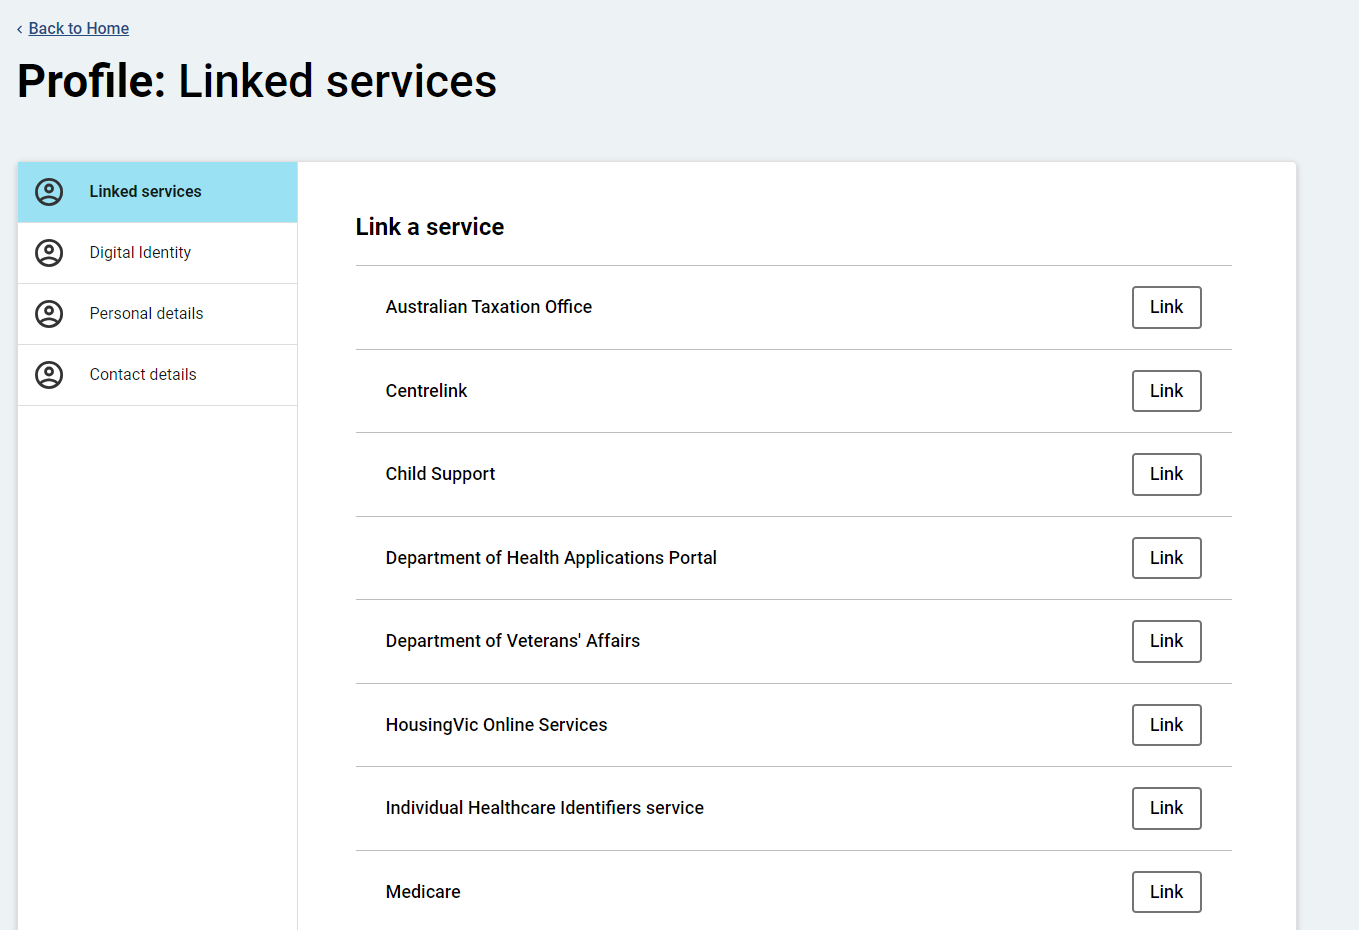Click the Contact details profile icon
This screenshot has height=930, width=1359.
click(x=49, y=375)
